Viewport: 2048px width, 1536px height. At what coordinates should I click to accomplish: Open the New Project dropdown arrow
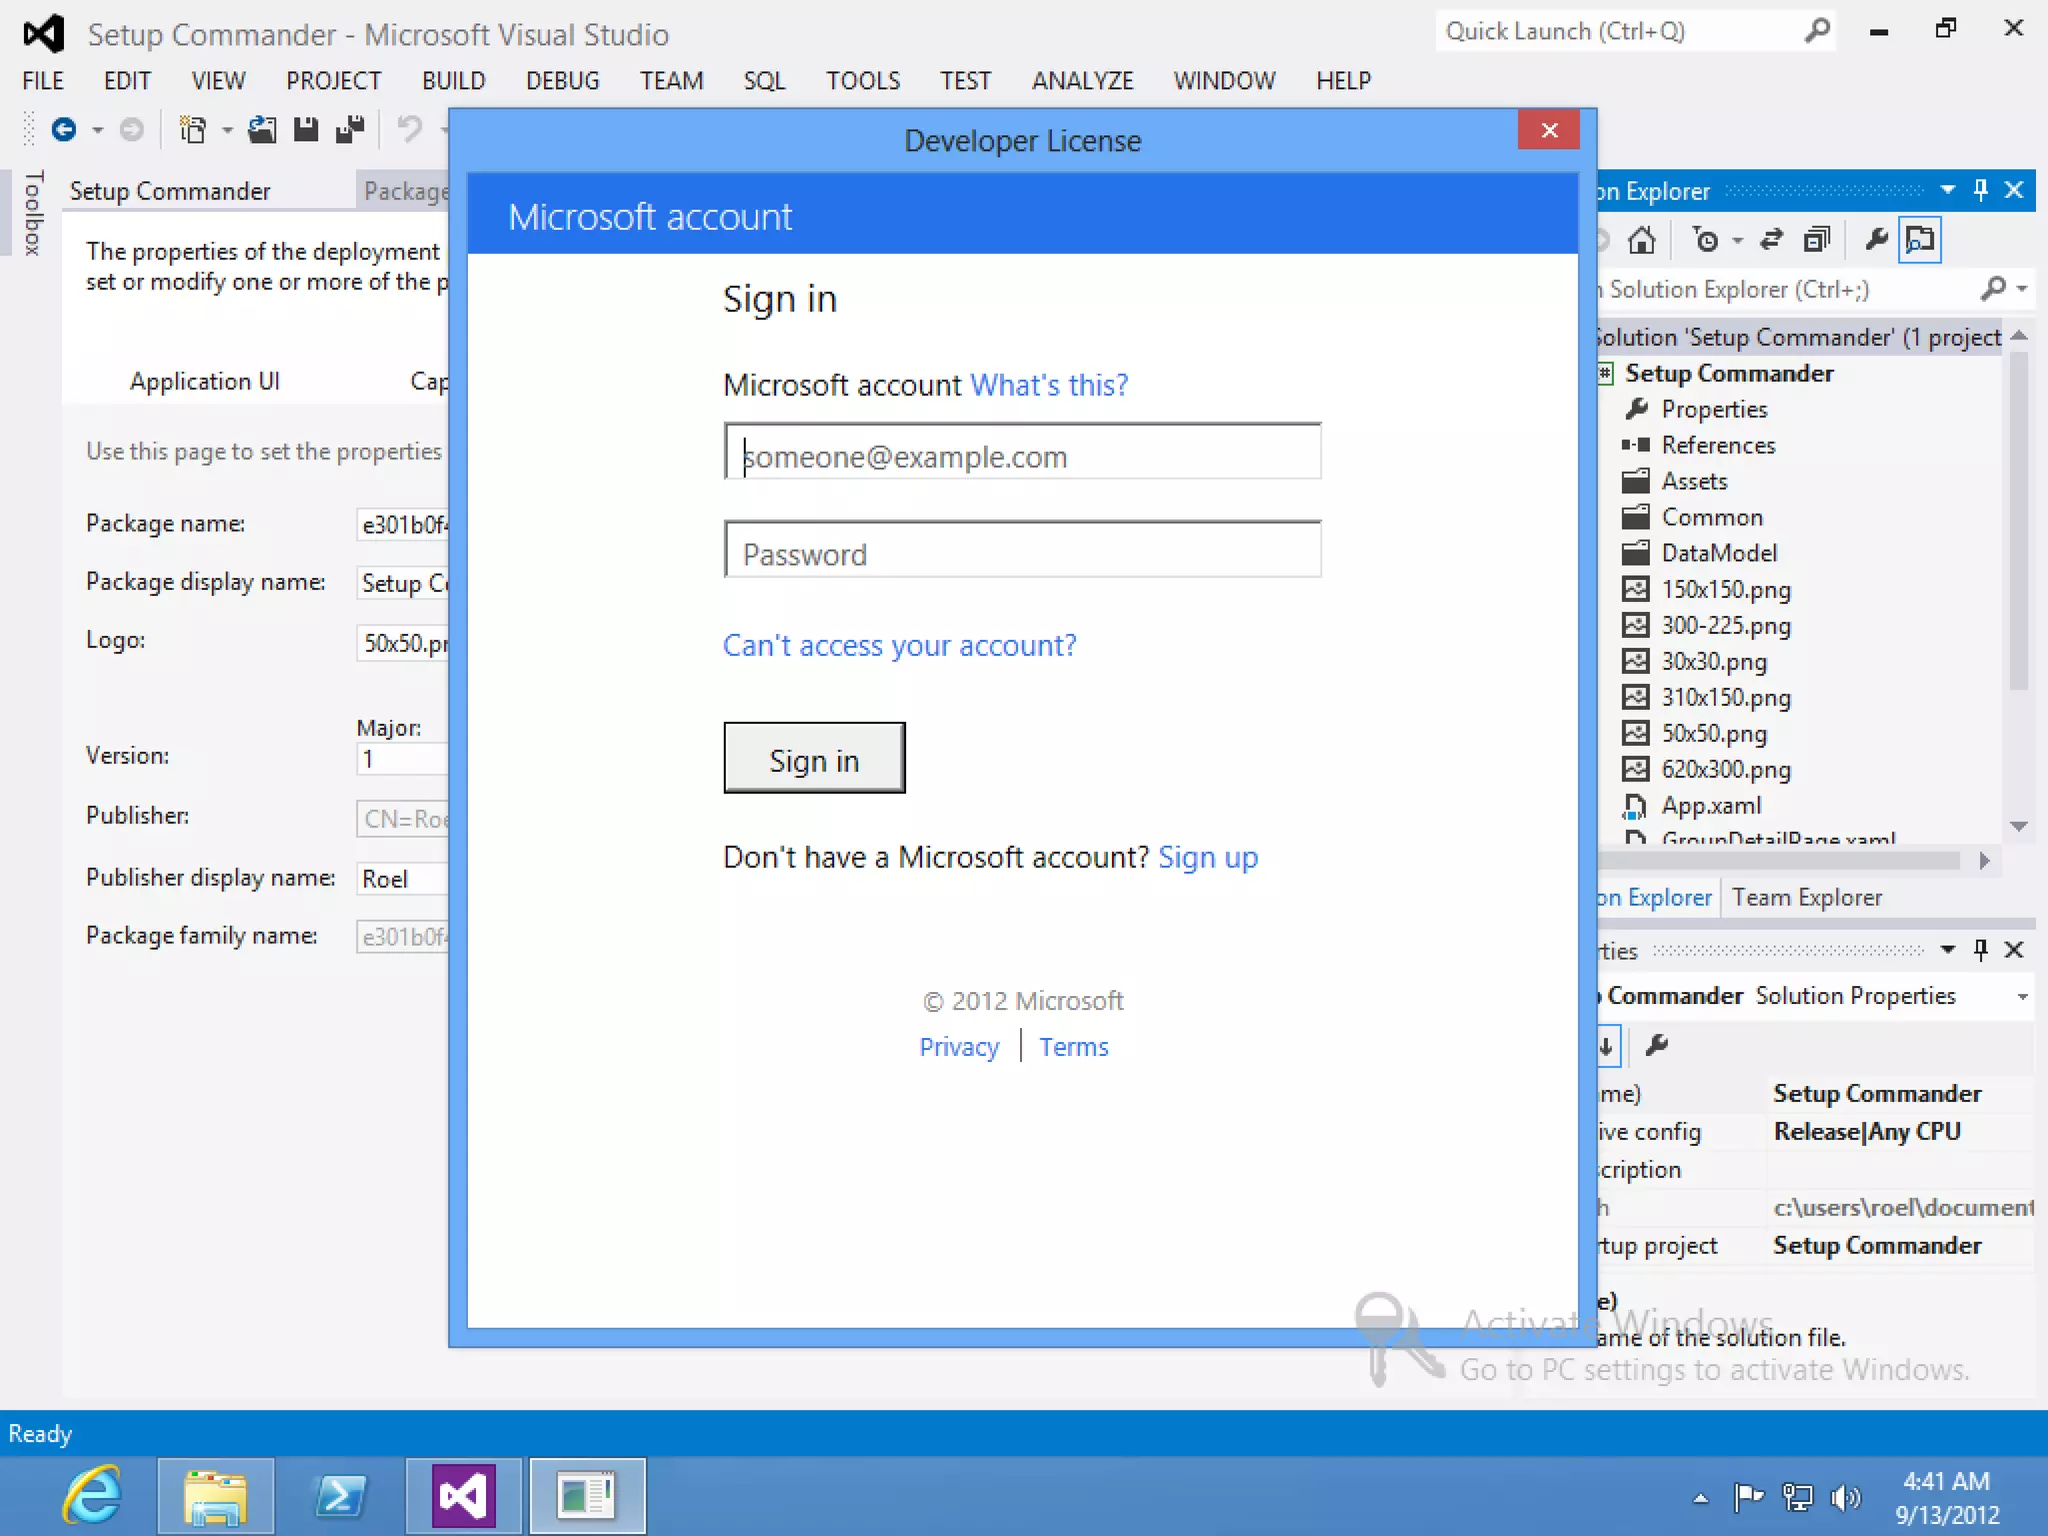[227, 130]
